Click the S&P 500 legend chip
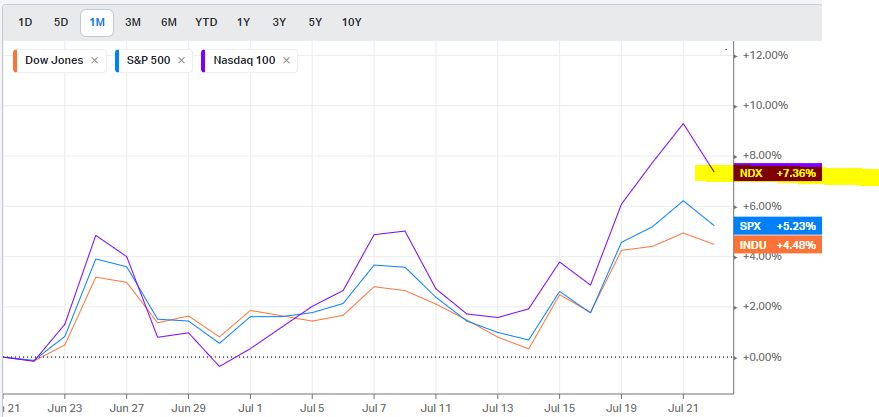 (x=154, y=61)
